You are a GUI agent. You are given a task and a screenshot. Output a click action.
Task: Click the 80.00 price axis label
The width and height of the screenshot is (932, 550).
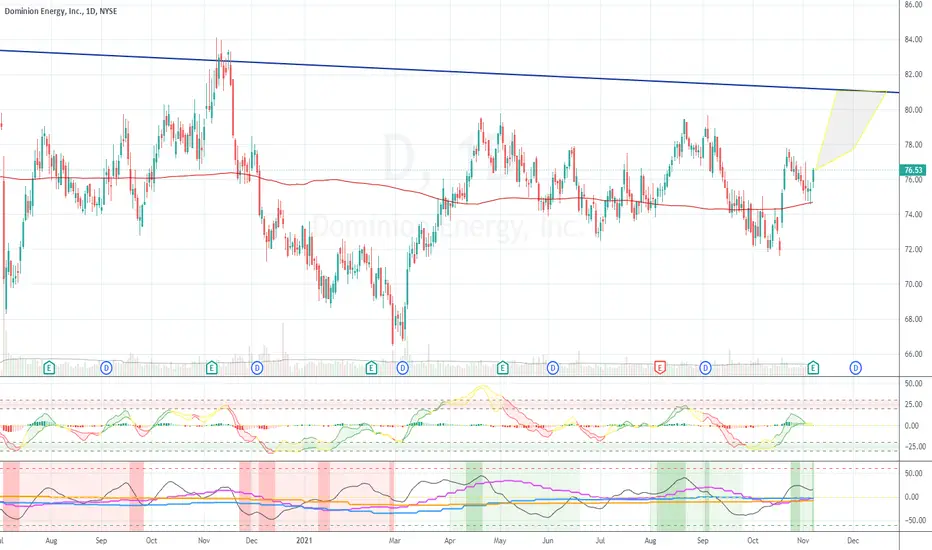click(913, 110)
